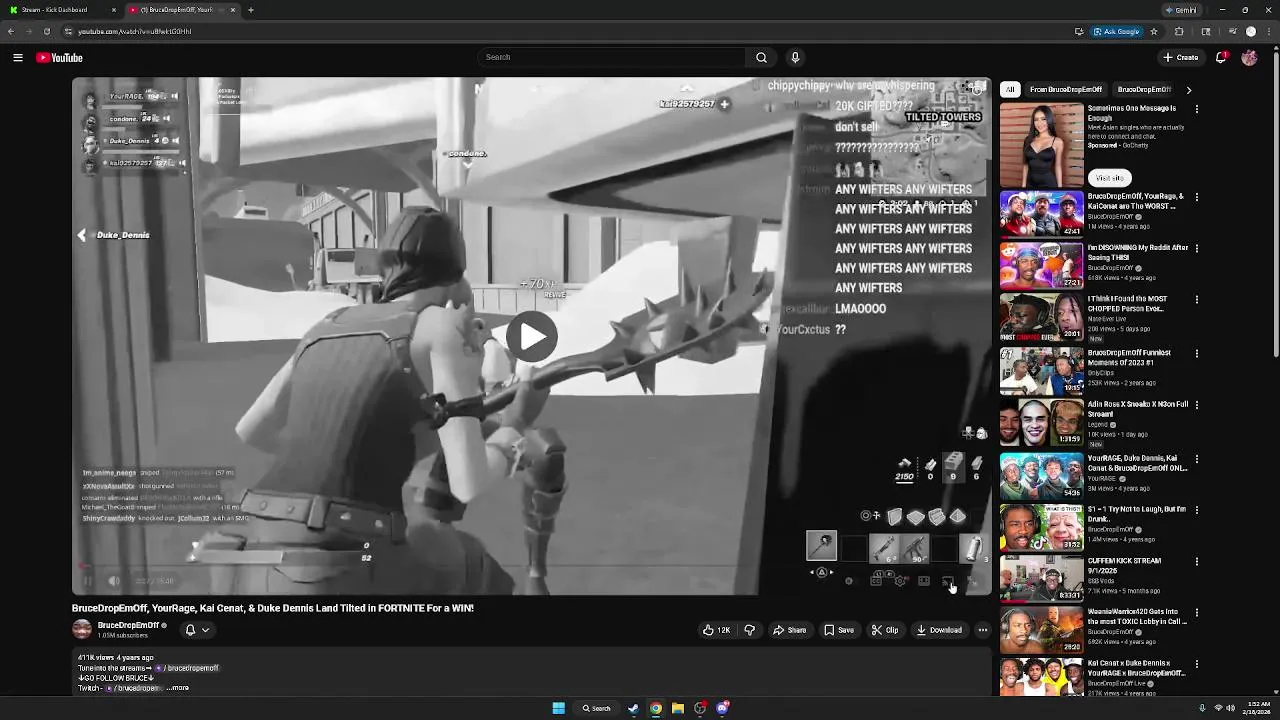Close the Kick Dashboard tab
Viewport: 1280px width, 720px height.
pos(114,10)
